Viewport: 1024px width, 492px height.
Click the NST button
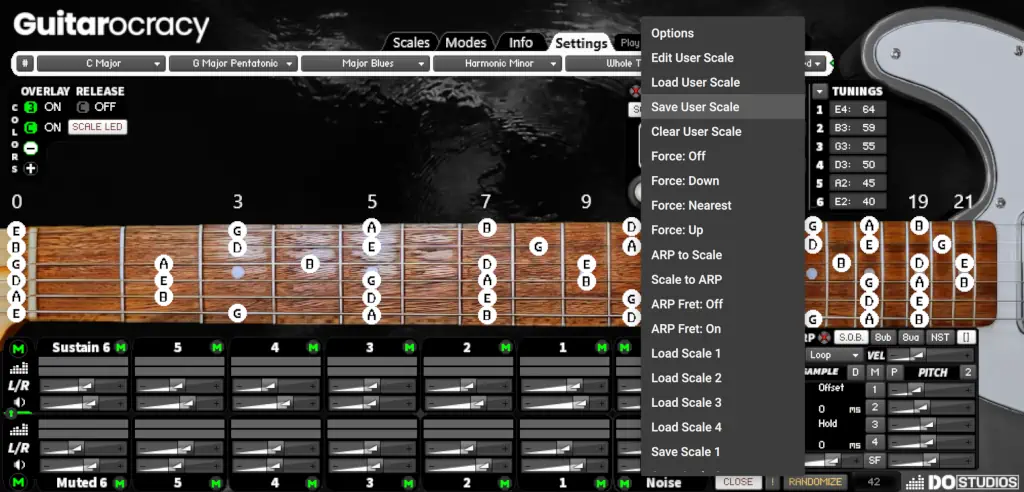coord(940,337)
